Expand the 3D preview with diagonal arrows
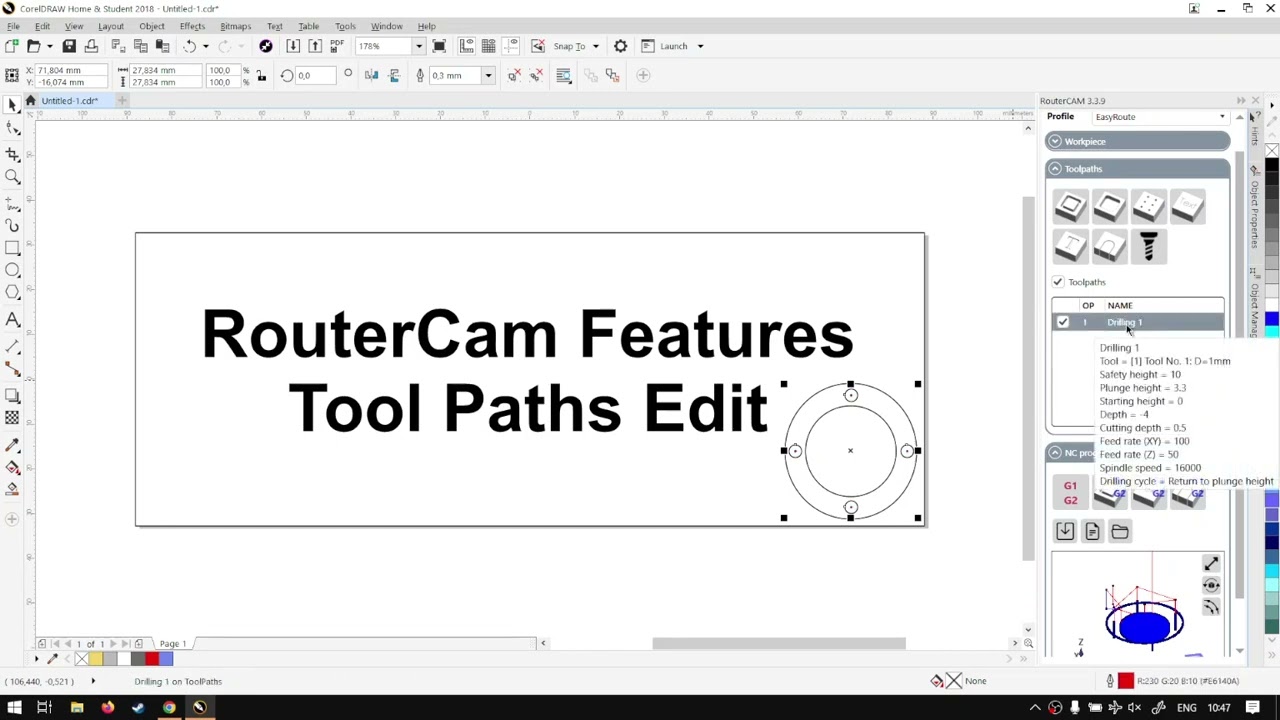Image resolution: width=1280 pixels, height=720 pixels. [1211, 564]
